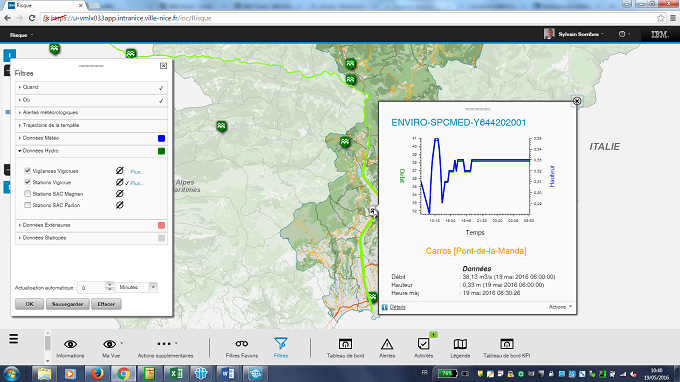The height and width of the screenshot is (382, 680).
Task: Collapse the Données Hydro section
Action: (91, 151)
